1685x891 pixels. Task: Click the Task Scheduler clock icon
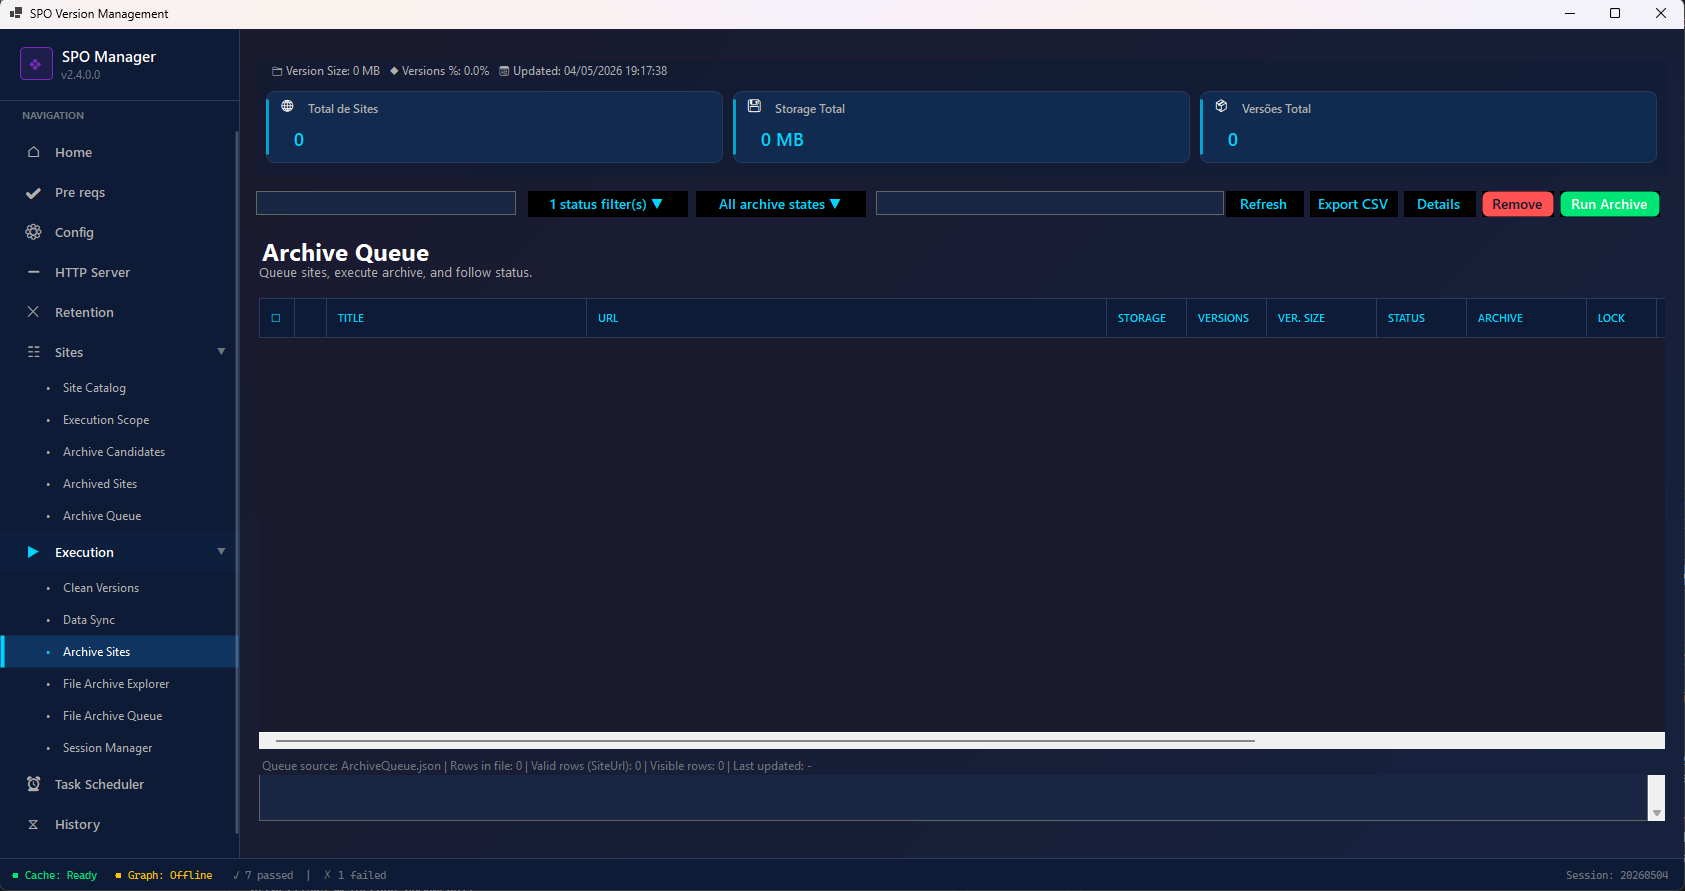click(34, 784)
